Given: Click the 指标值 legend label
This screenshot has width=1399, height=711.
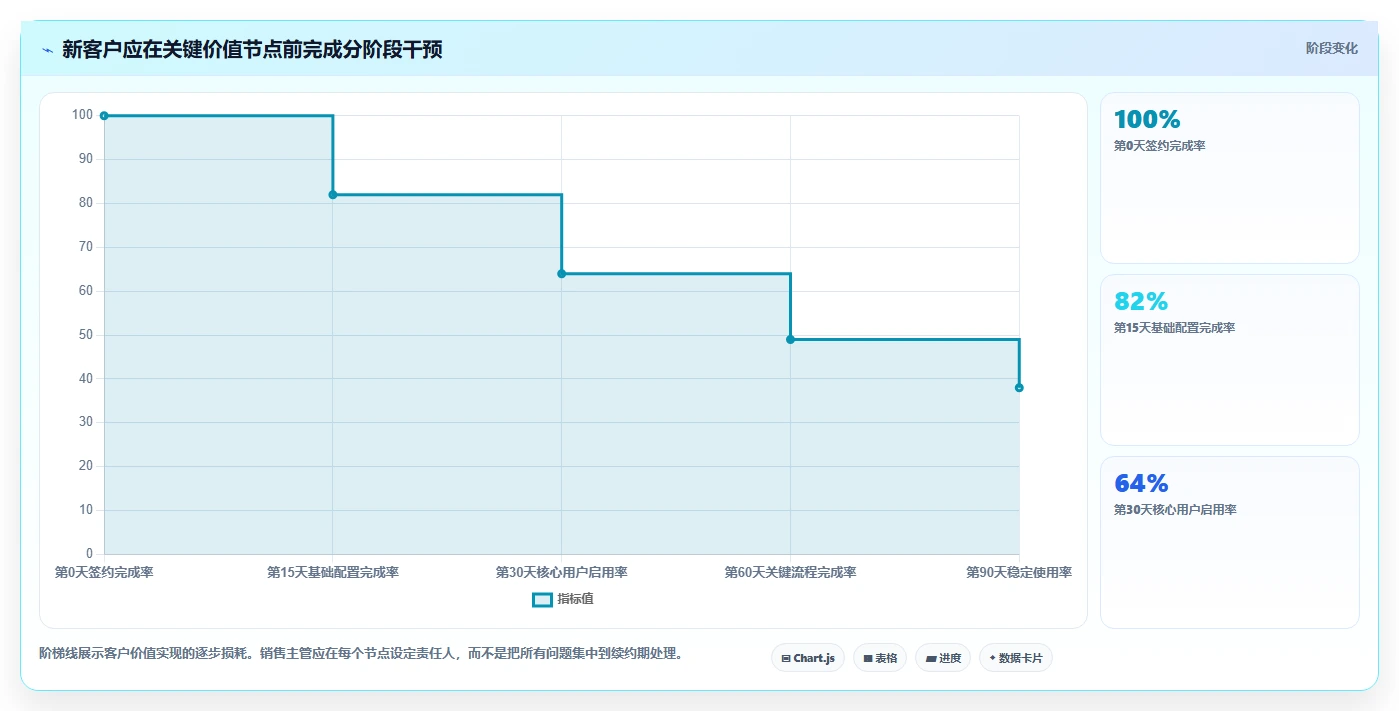Looking at the screenshot, I should pyautogui.click(x=575, y=600).
